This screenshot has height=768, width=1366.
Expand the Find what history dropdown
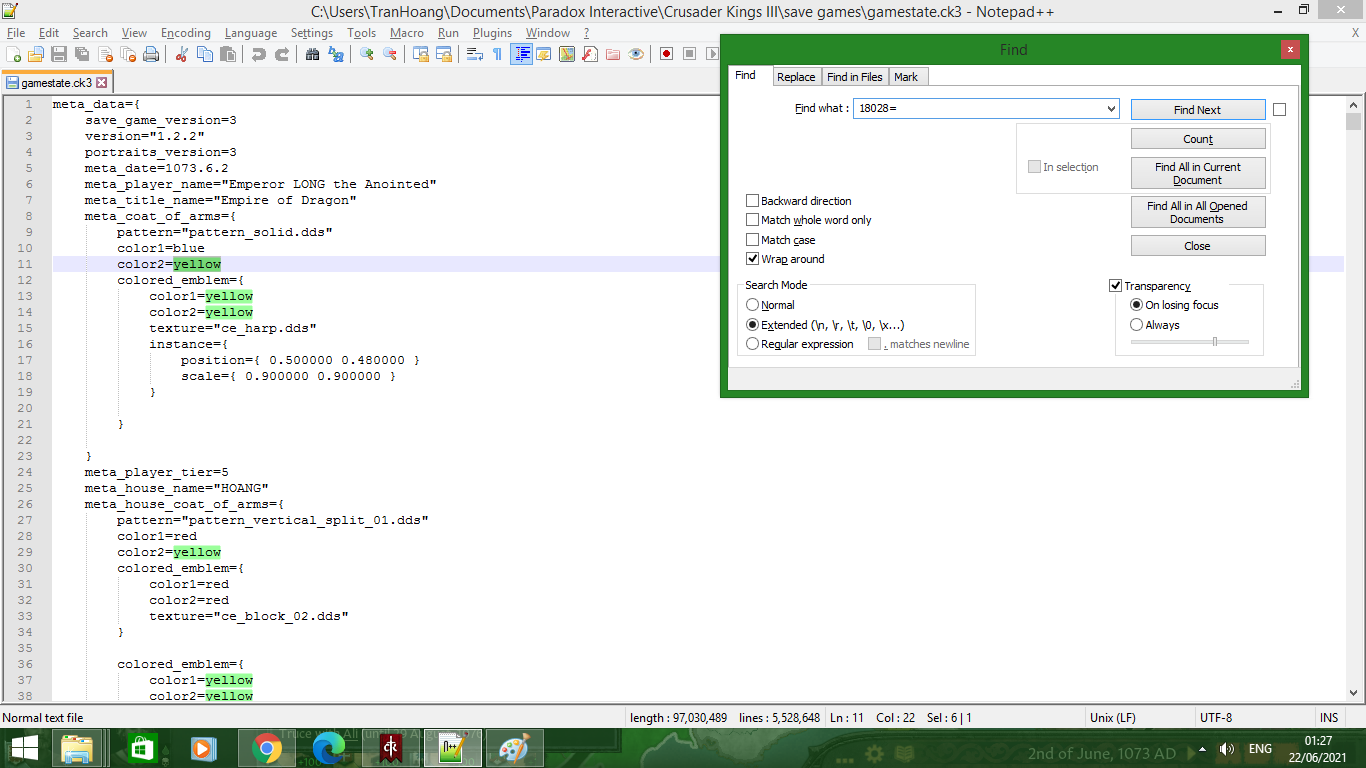1111,109
